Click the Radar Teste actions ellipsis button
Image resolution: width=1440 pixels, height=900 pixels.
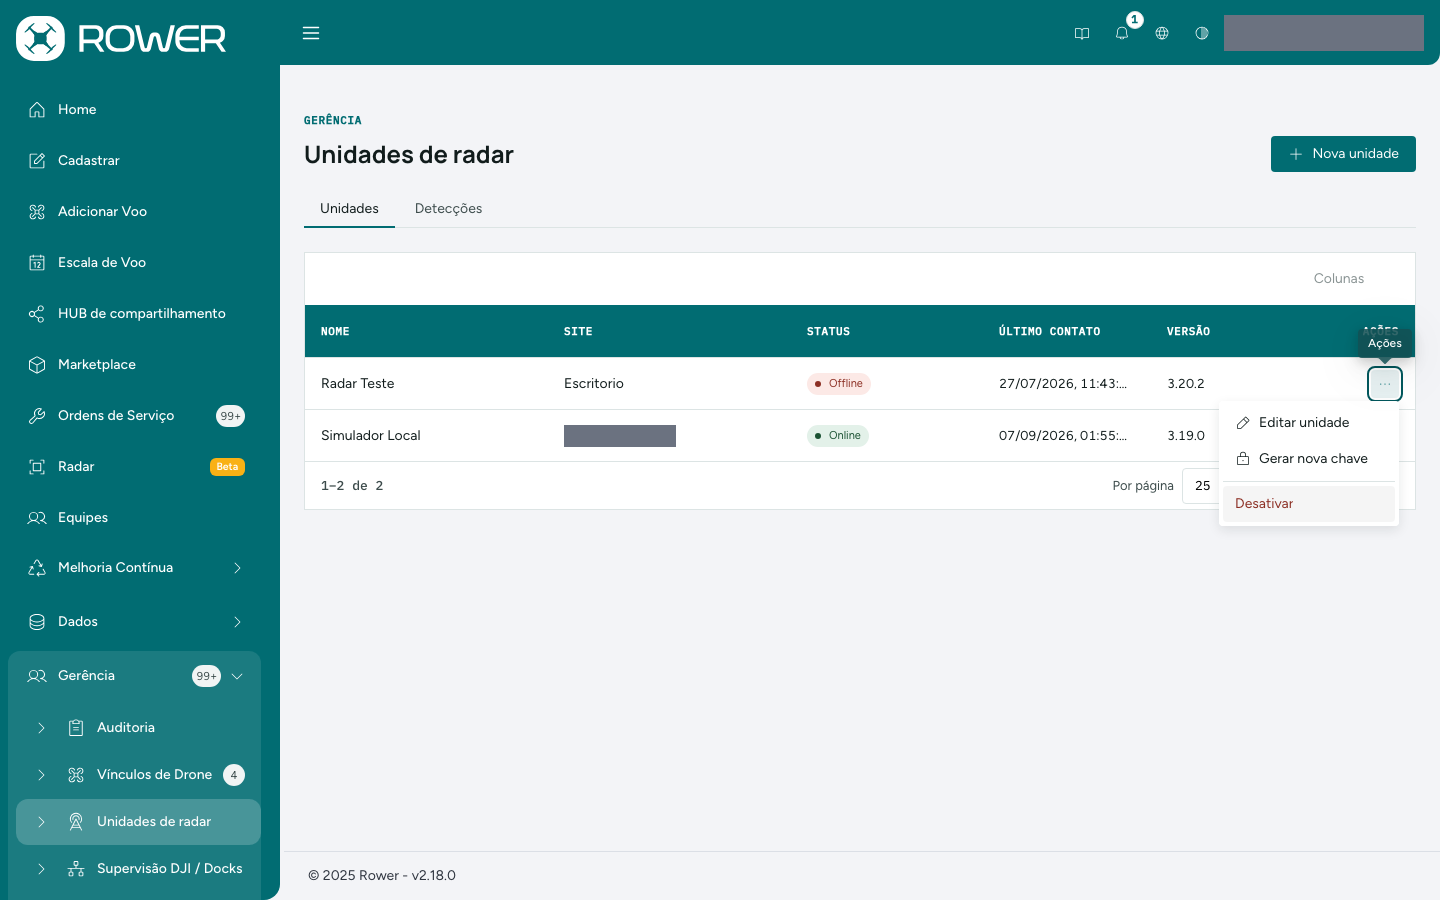click(x=1384, y=384)
